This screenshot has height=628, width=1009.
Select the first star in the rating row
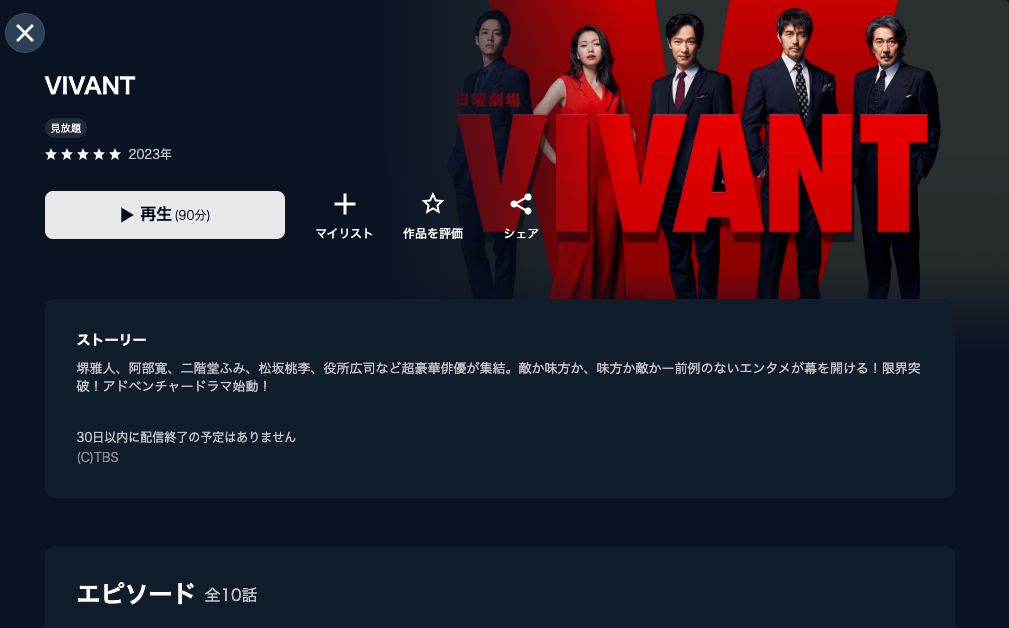[51, 154]
